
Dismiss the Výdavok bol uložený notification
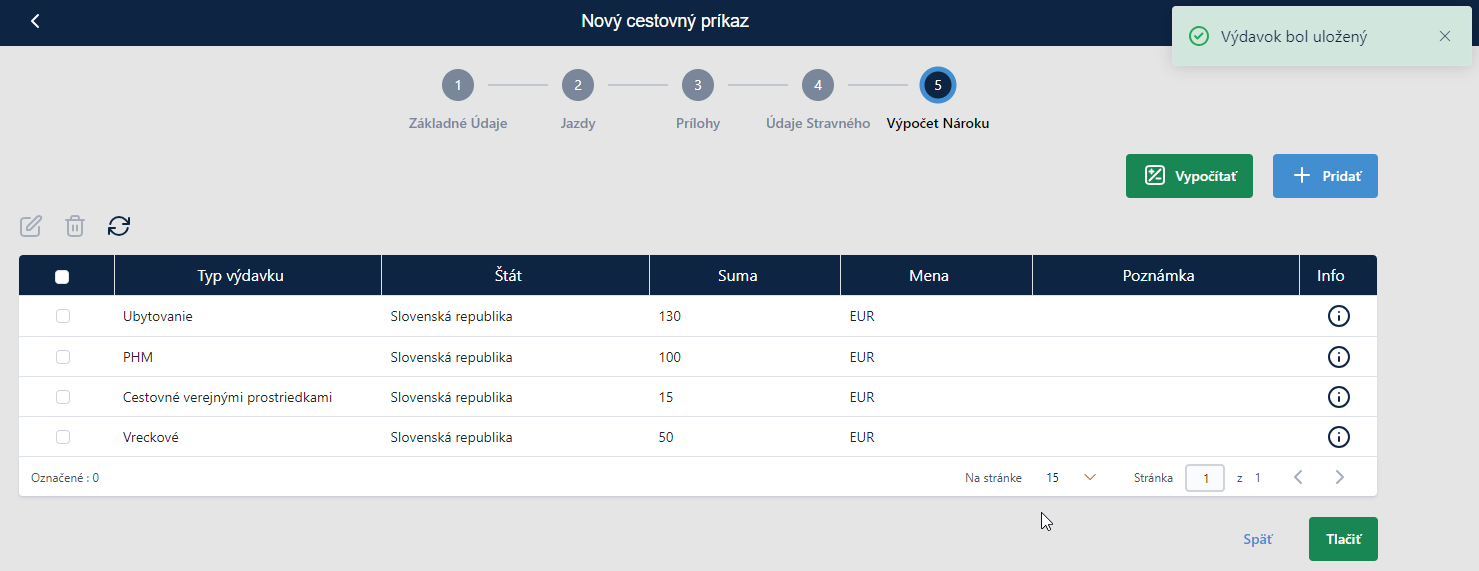[1445, 36]
